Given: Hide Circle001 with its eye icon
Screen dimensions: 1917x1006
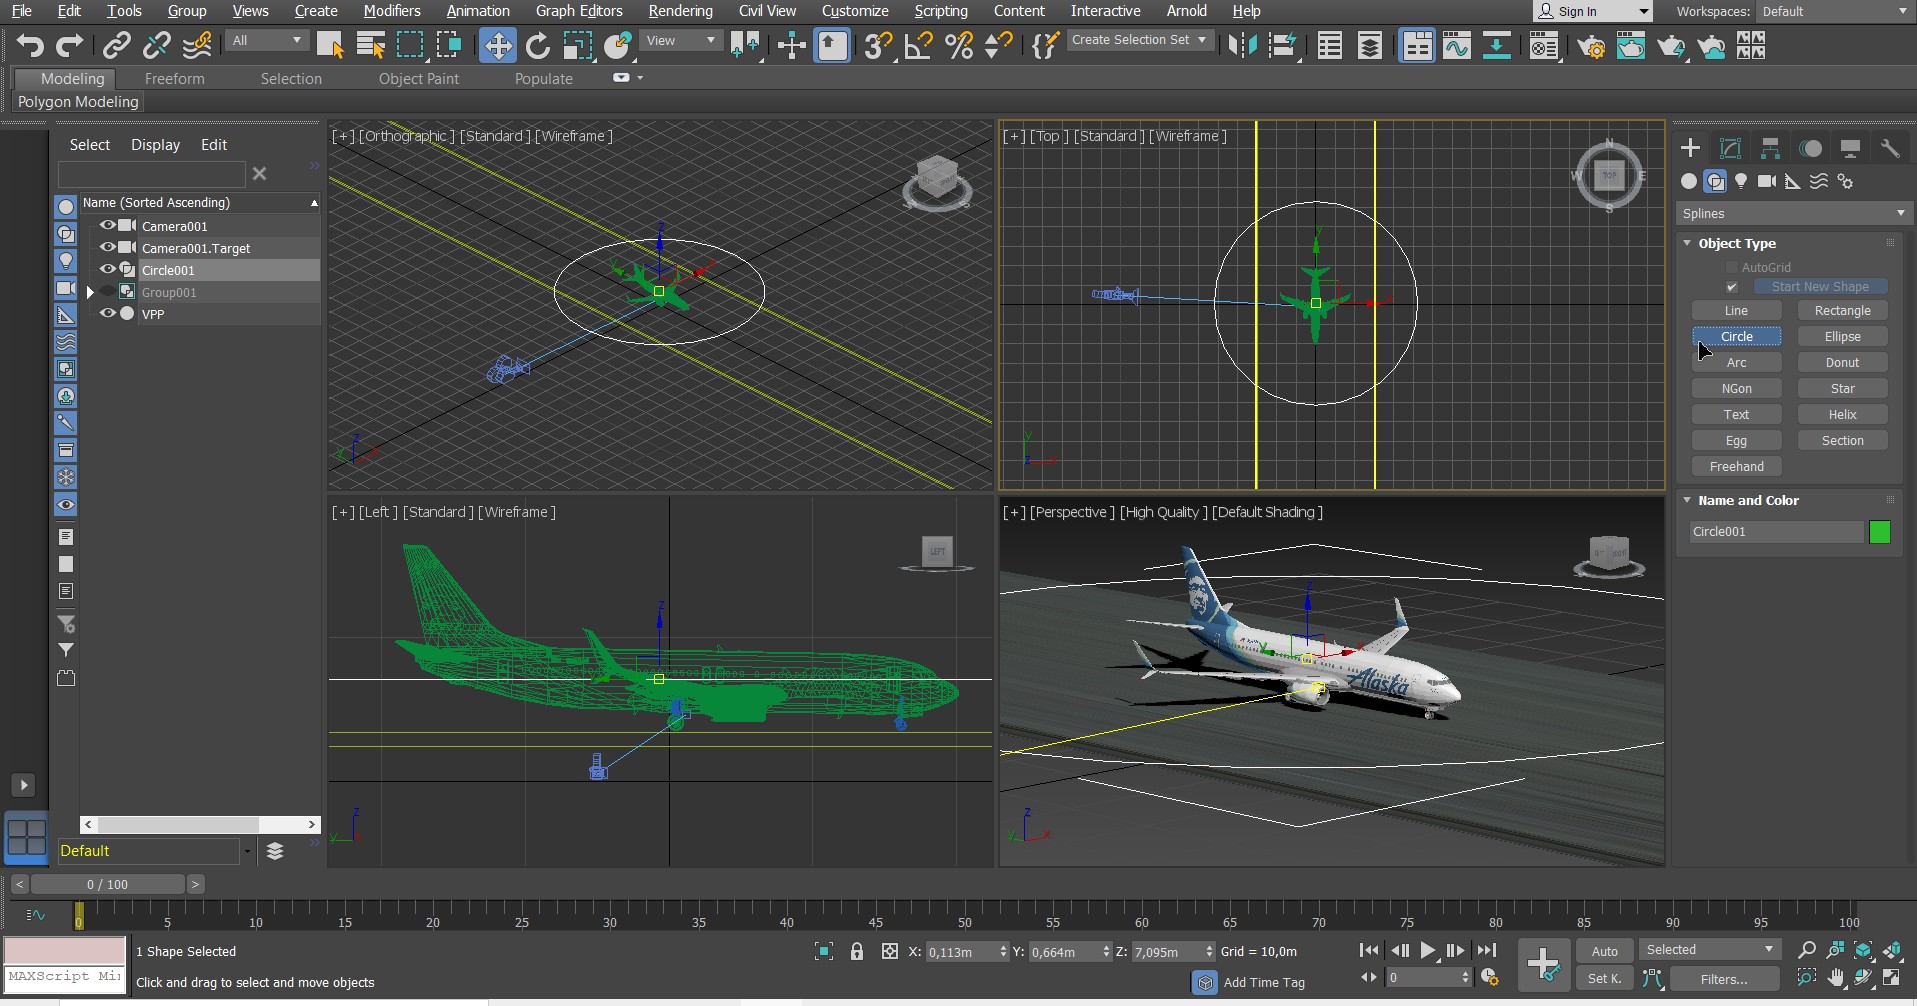Looking at the screenshot, I should tap(107, 269).
